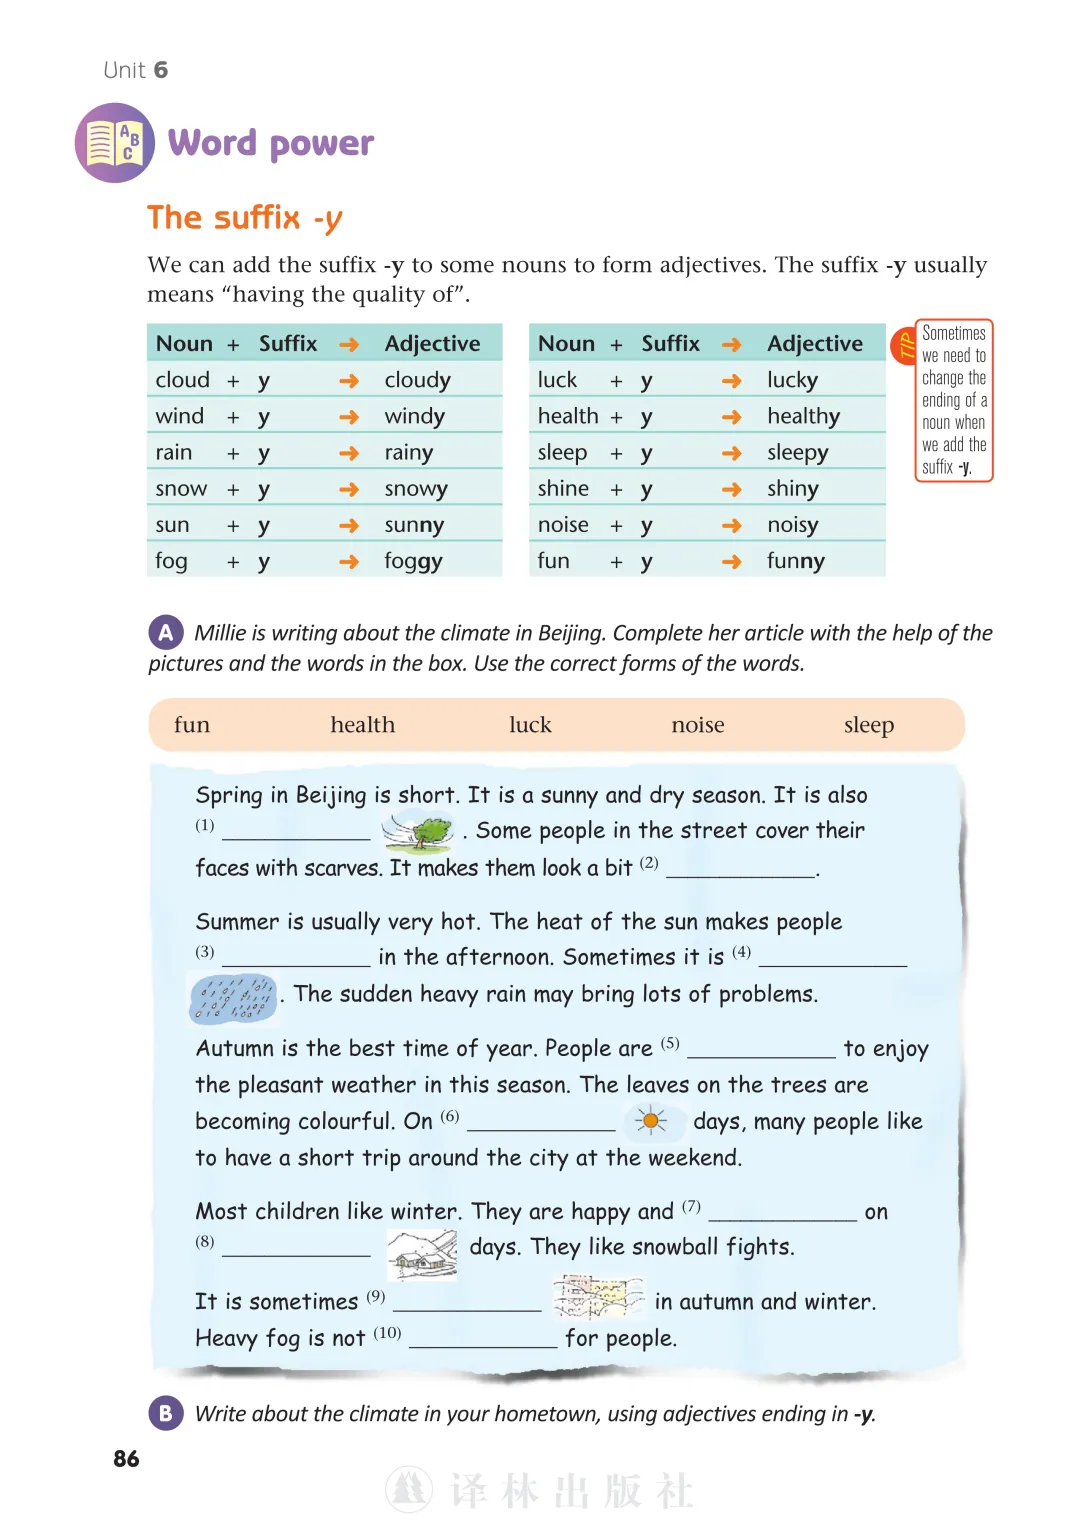Click the snowy house picture
The image size is (1080, 1528).
pos(422,1254)
